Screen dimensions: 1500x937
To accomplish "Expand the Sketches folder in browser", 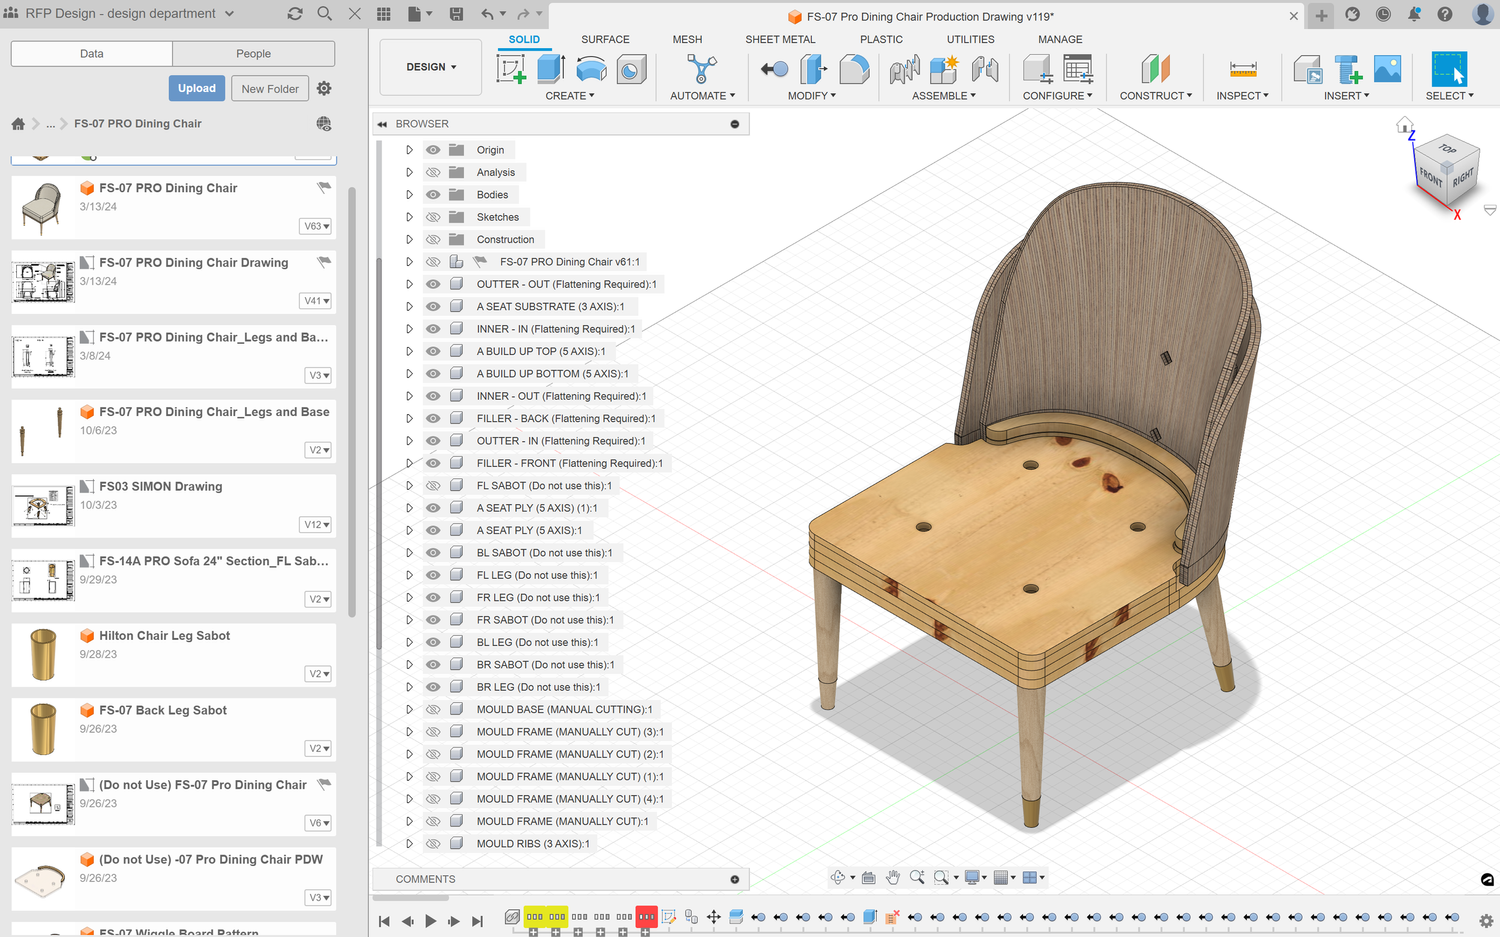I will click(x=409, y=217).
